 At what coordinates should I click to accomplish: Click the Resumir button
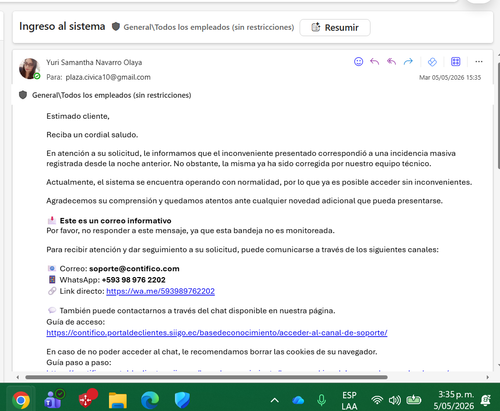click(335, 27)
